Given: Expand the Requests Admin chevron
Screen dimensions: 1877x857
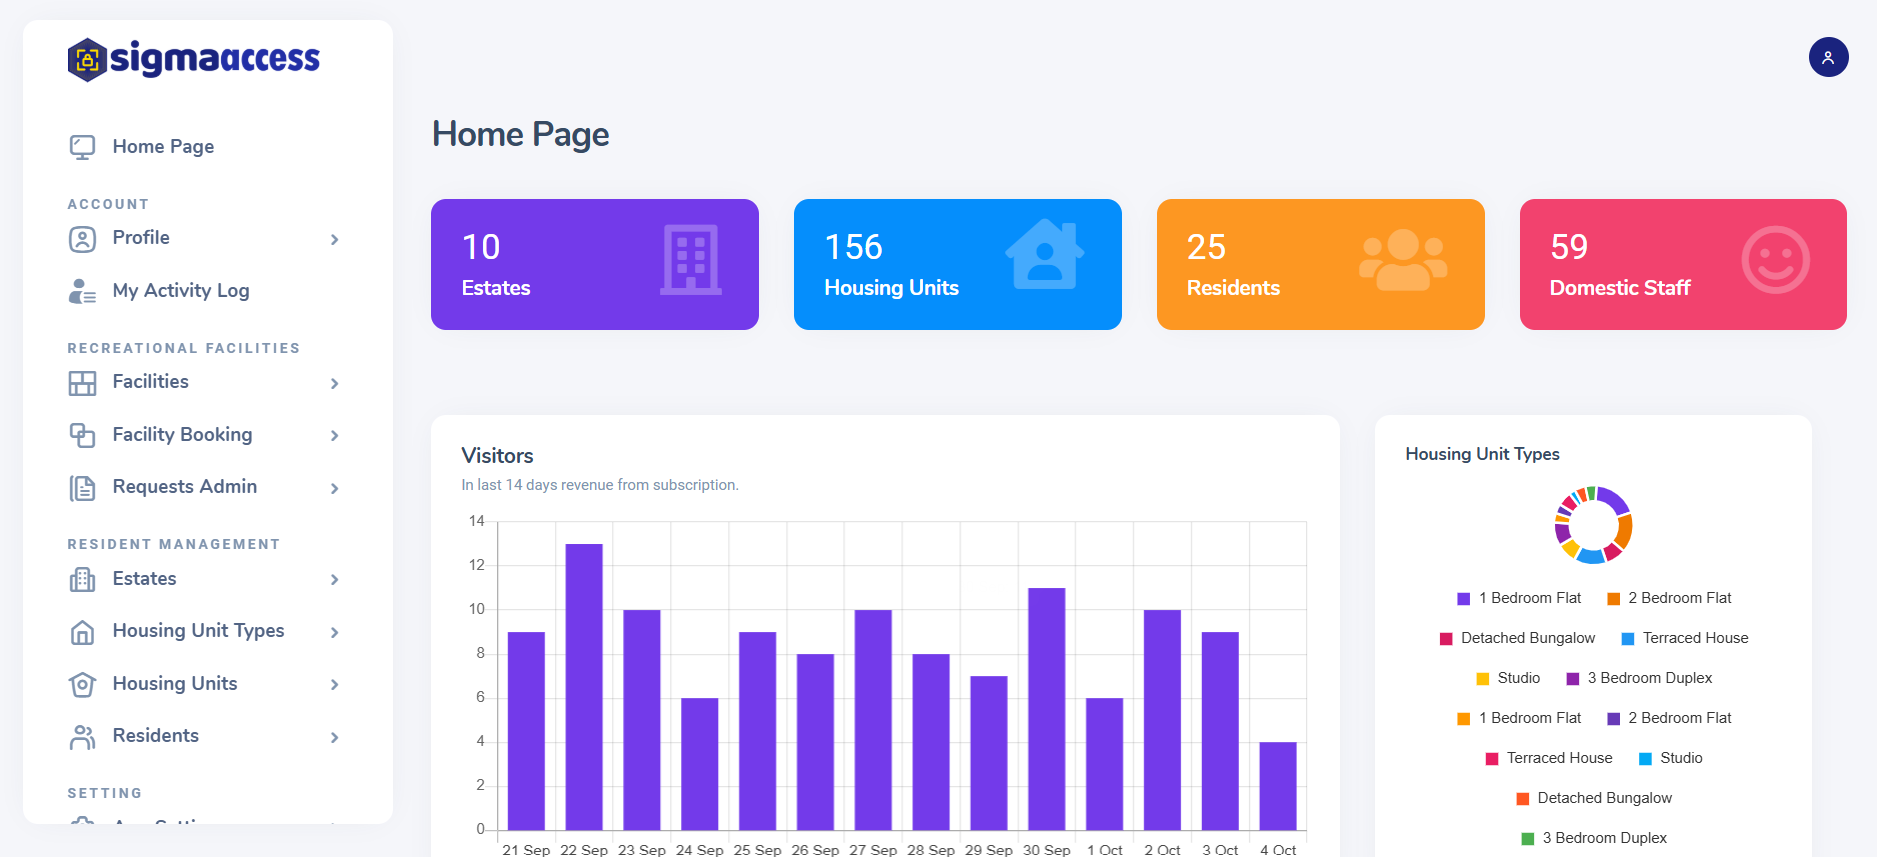Looking at the screenshot, I should (335, 489).
